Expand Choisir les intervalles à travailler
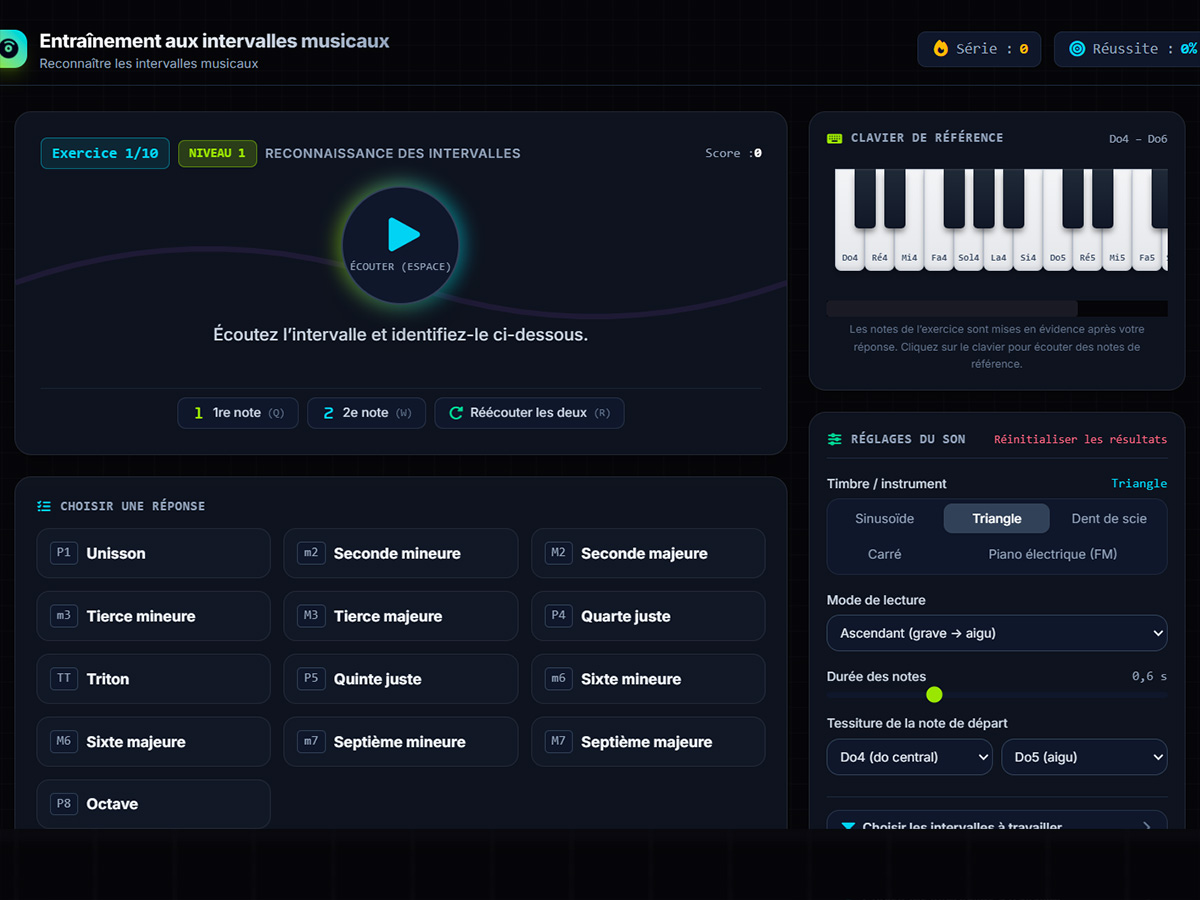The height and width of the screenshot is (900, 1200). 997,822
